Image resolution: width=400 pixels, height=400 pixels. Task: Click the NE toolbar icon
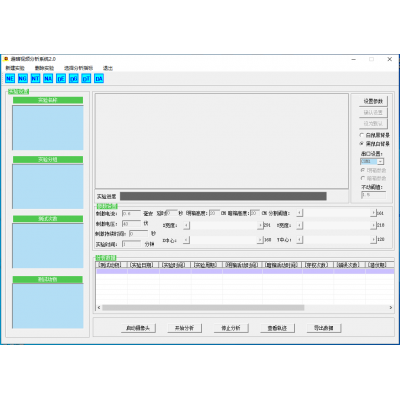(10, 79)
